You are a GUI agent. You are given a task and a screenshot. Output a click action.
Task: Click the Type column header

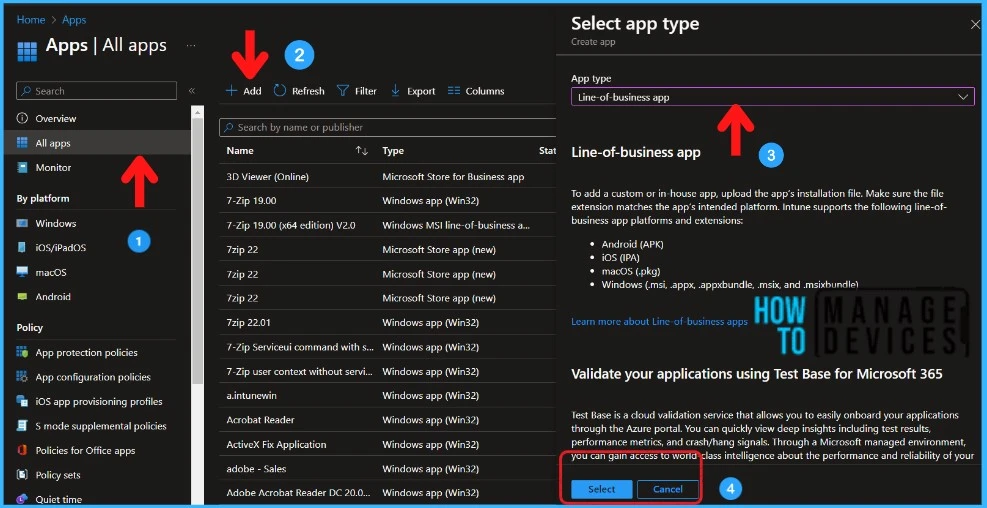[x=393, y=150]
